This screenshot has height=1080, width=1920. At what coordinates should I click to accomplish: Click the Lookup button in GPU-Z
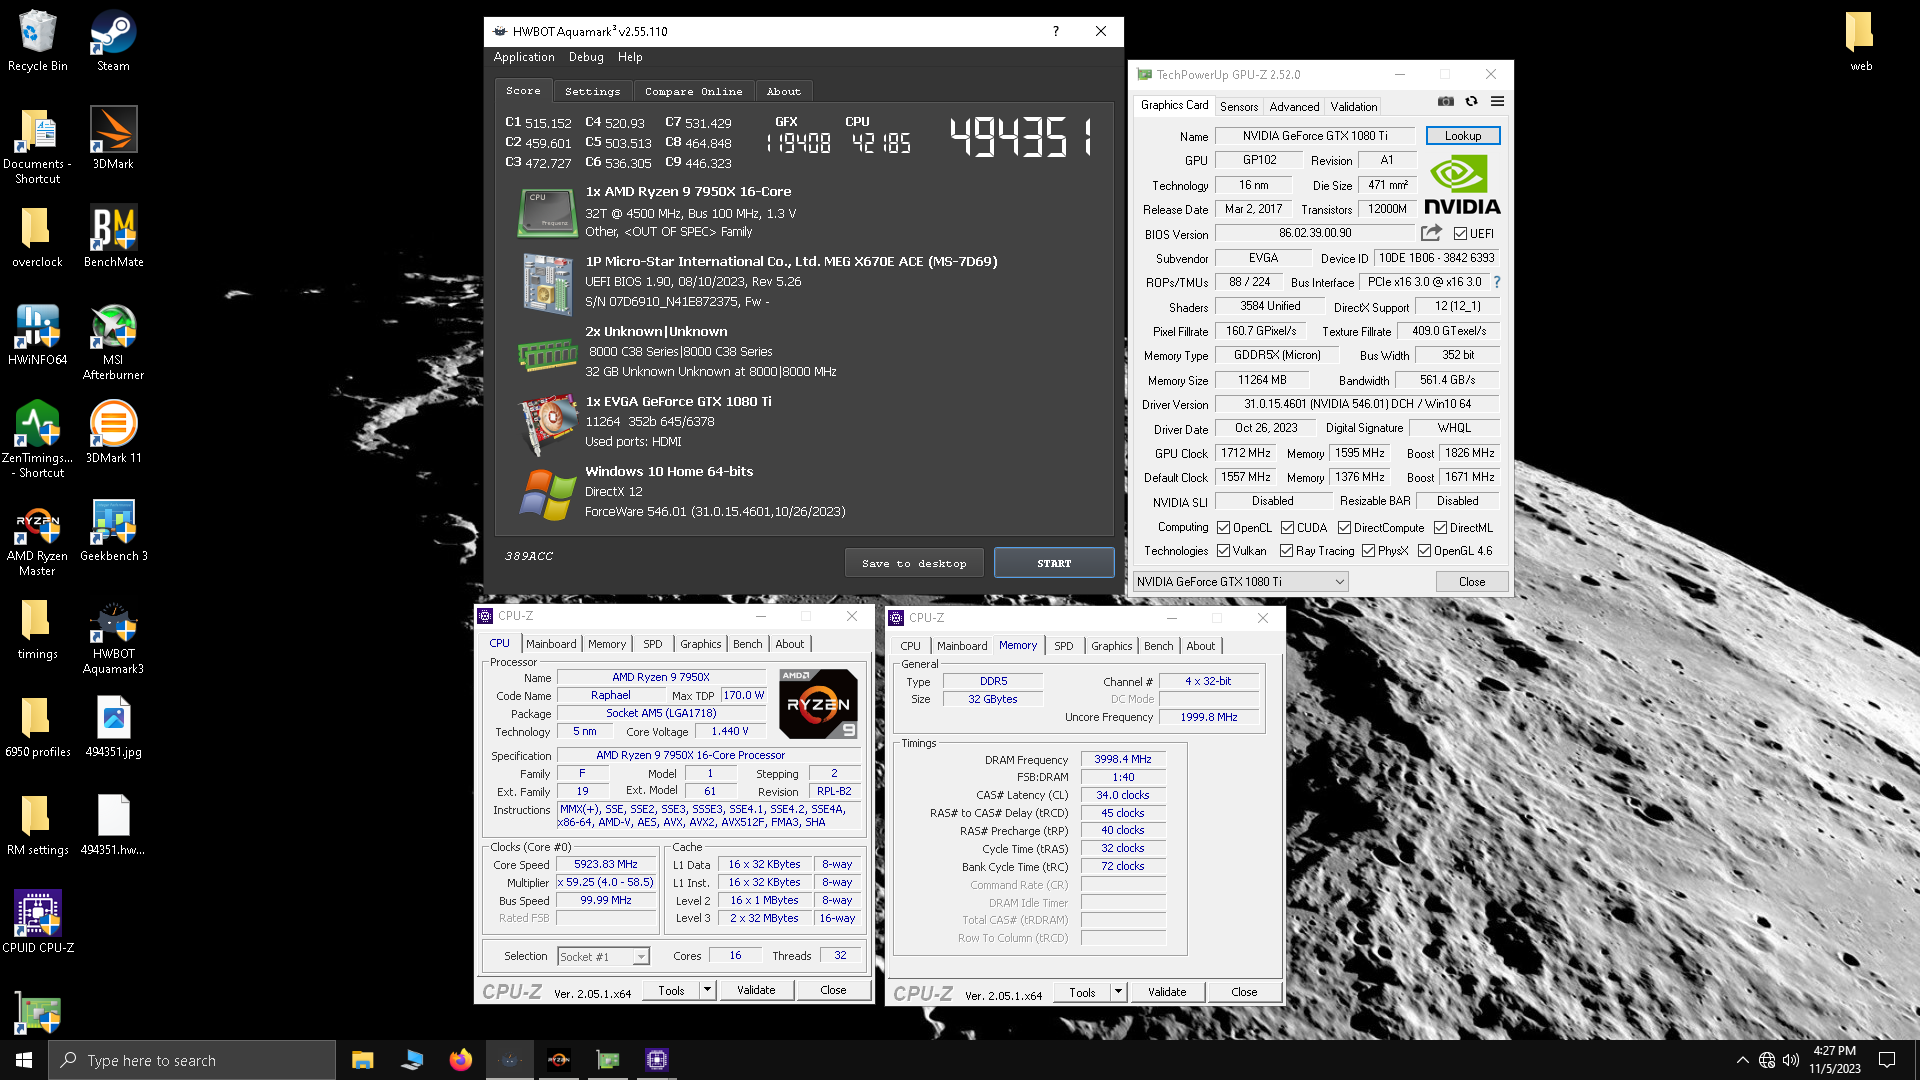click(1463, 136)
